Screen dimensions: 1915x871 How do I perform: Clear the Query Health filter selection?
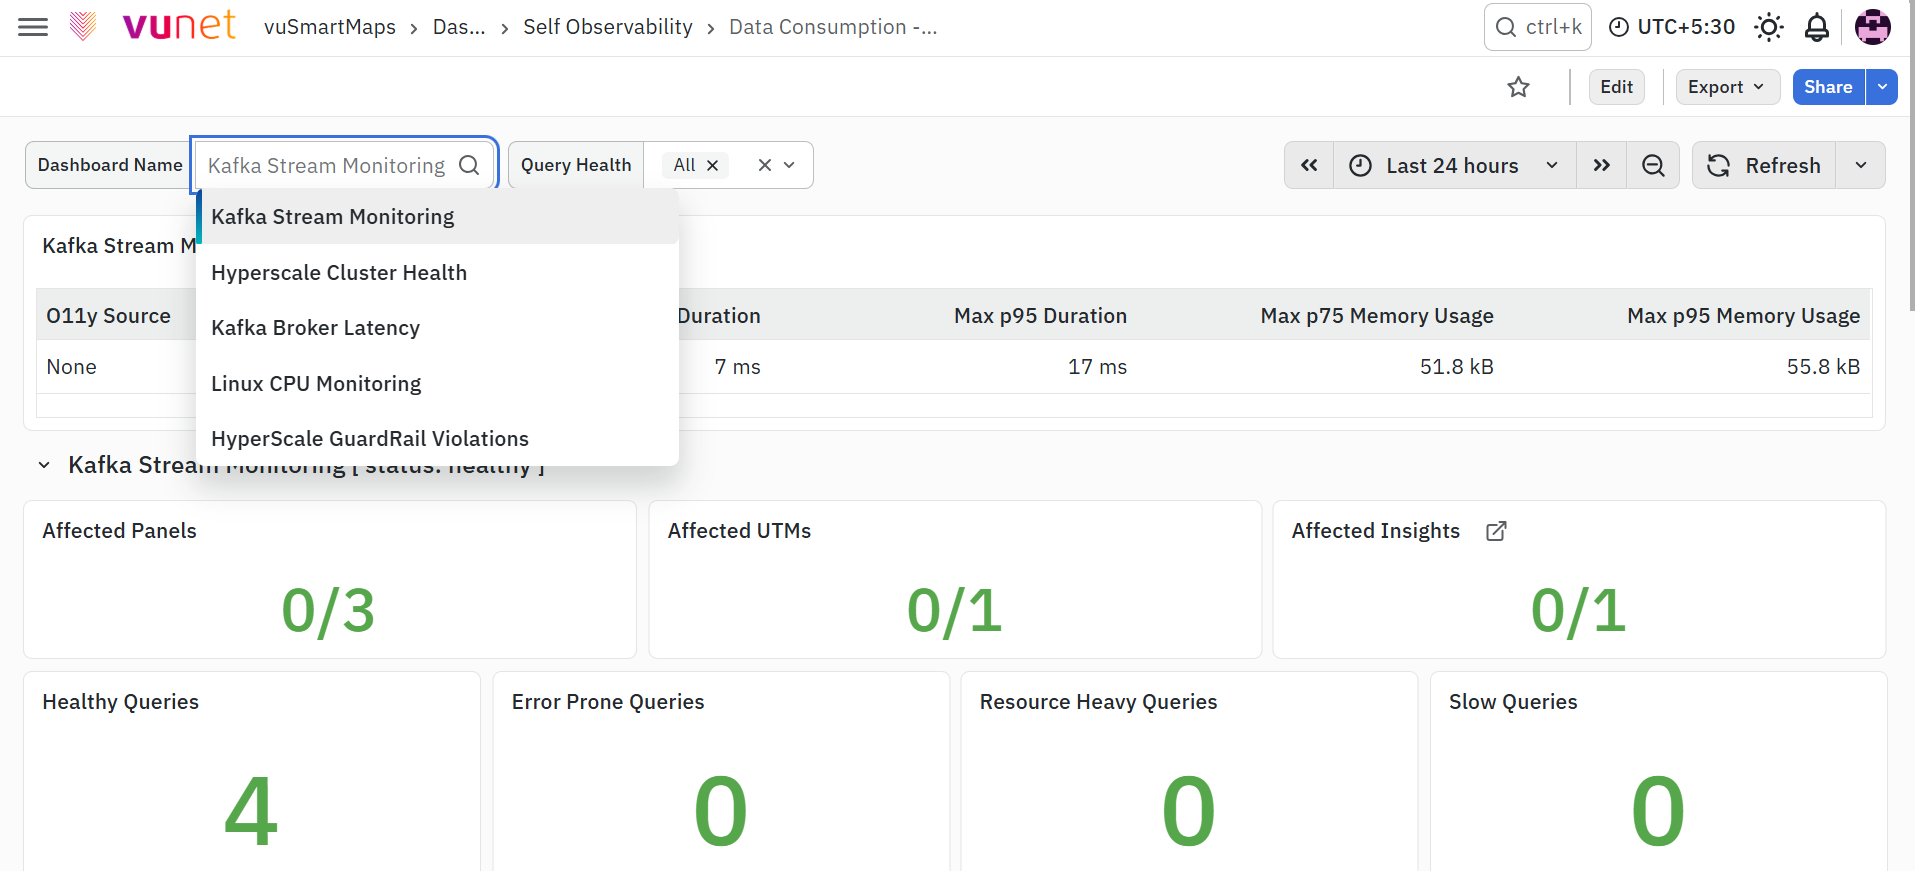coord(764,165)
